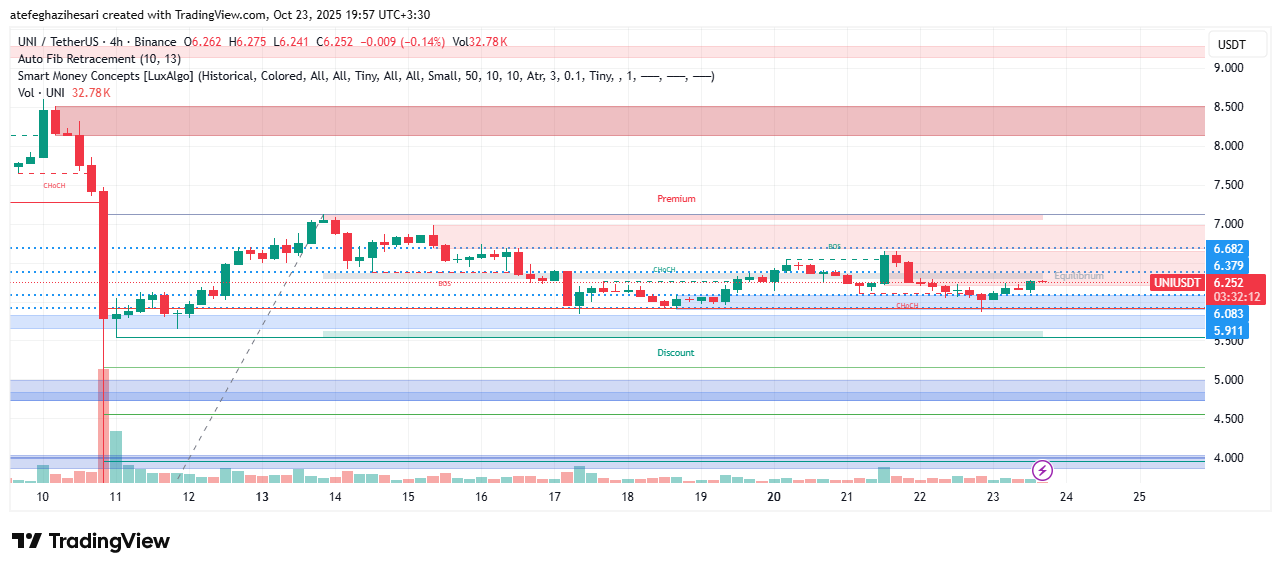Click the date 13 on time axis
1281x571 pixels.
(x=262, y=496)
